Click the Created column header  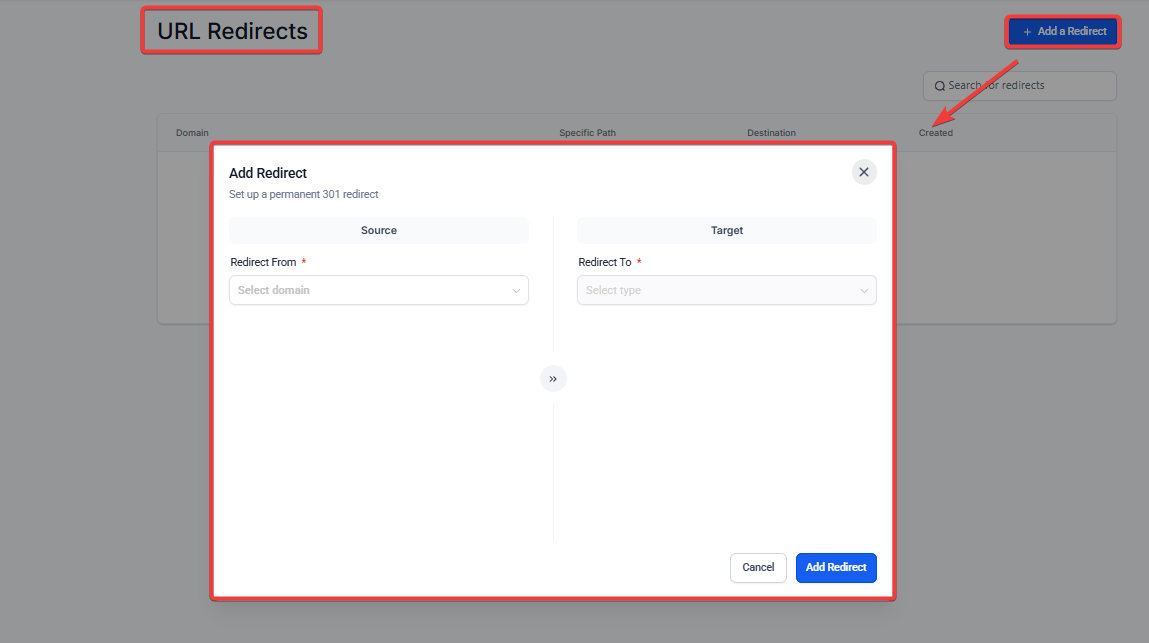tap(936, 133)
